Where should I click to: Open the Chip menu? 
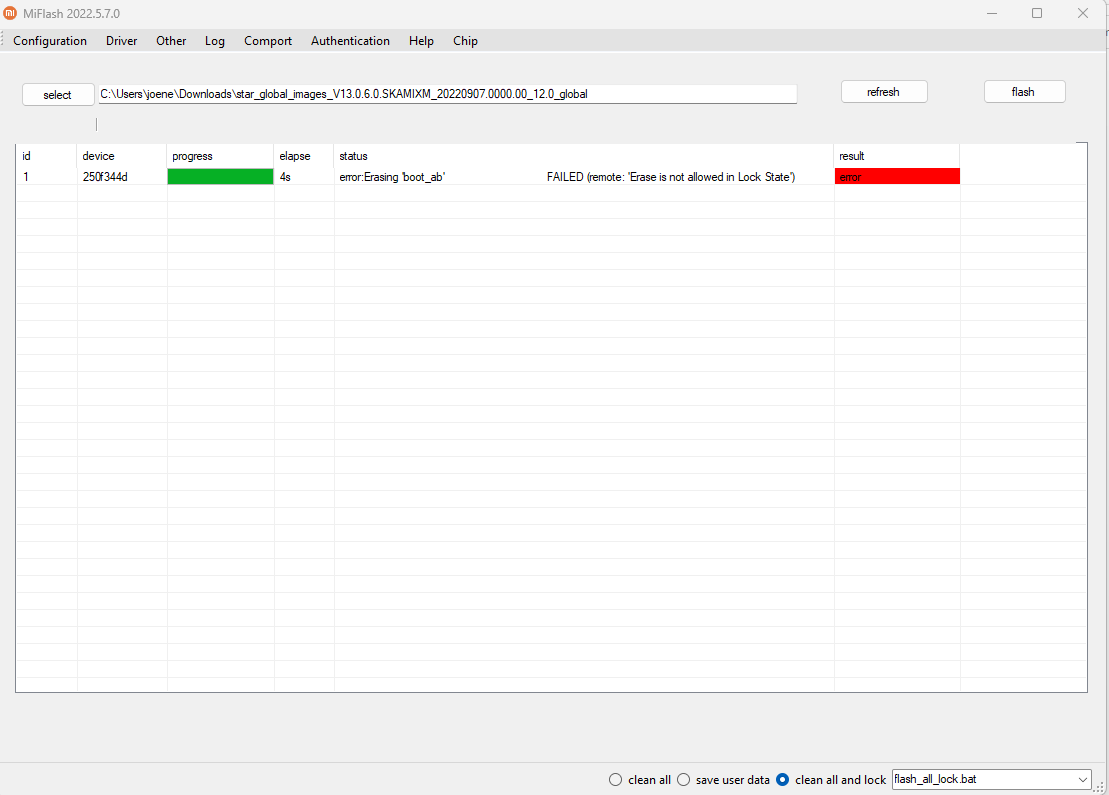click(465, 41)
